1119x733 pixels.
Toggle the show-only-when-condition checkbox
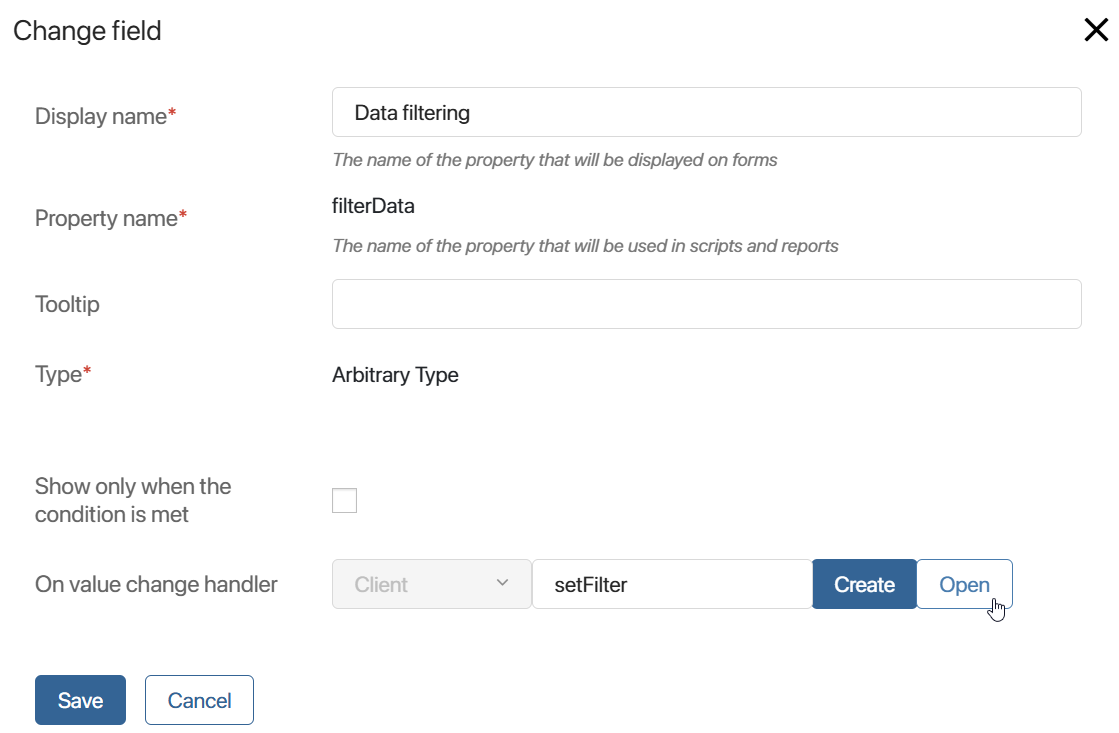pos(344,500)
